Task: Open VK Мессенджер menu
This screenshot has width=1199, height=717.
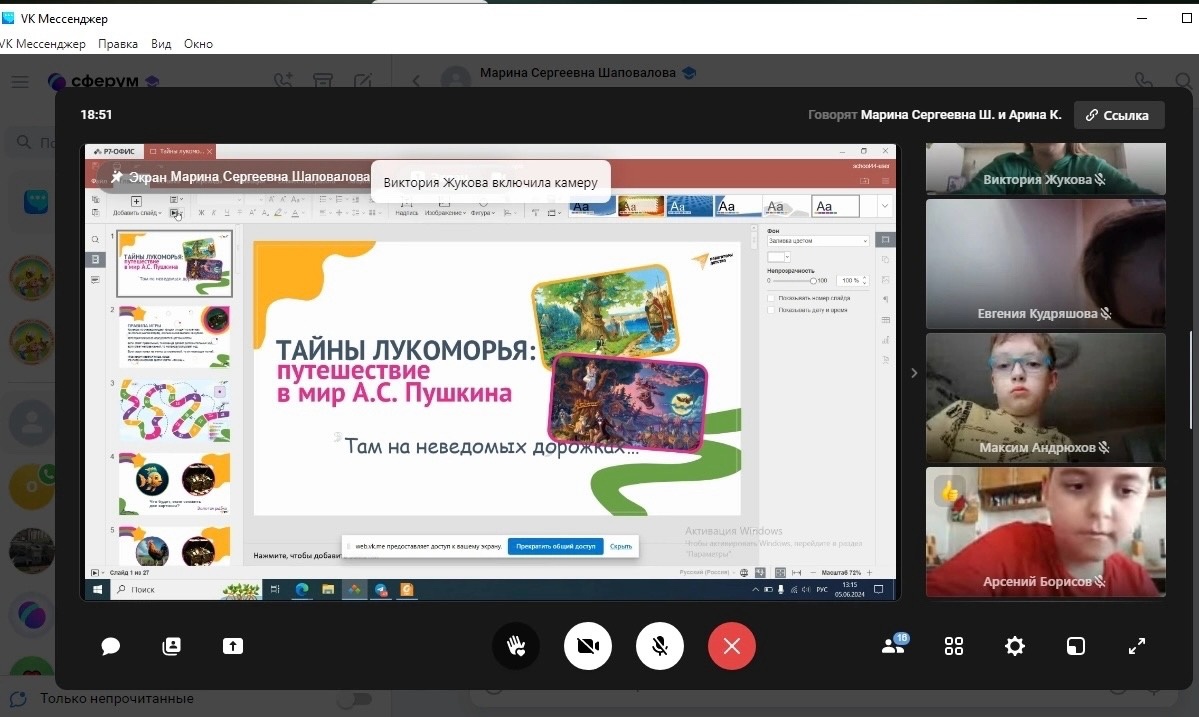Action: (x=43, y=44)
